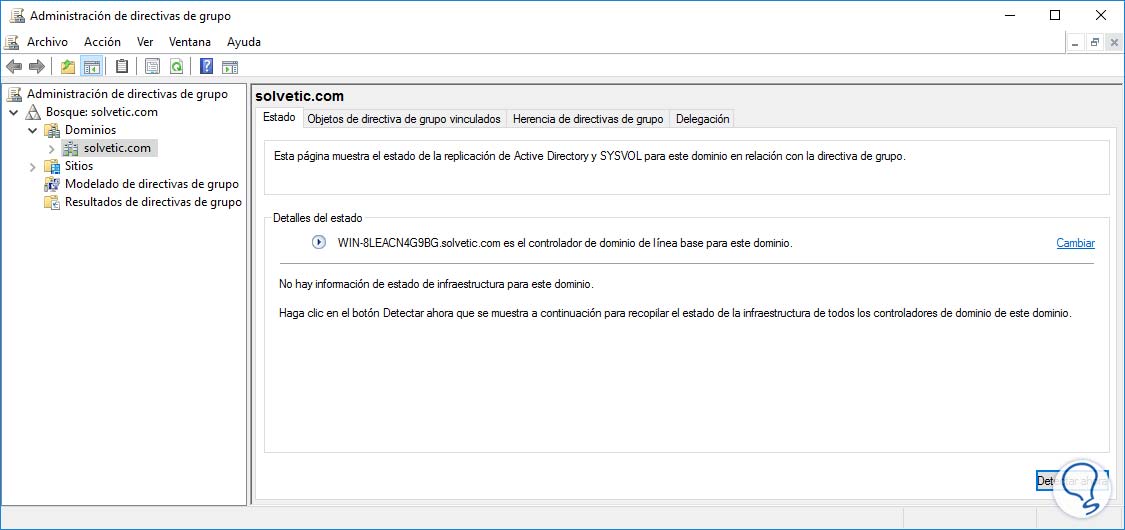Image resolution: width=1125 pixels, height=530 pixels.
Task: Select the solvetic.com tree label
Action: point(117,148)
